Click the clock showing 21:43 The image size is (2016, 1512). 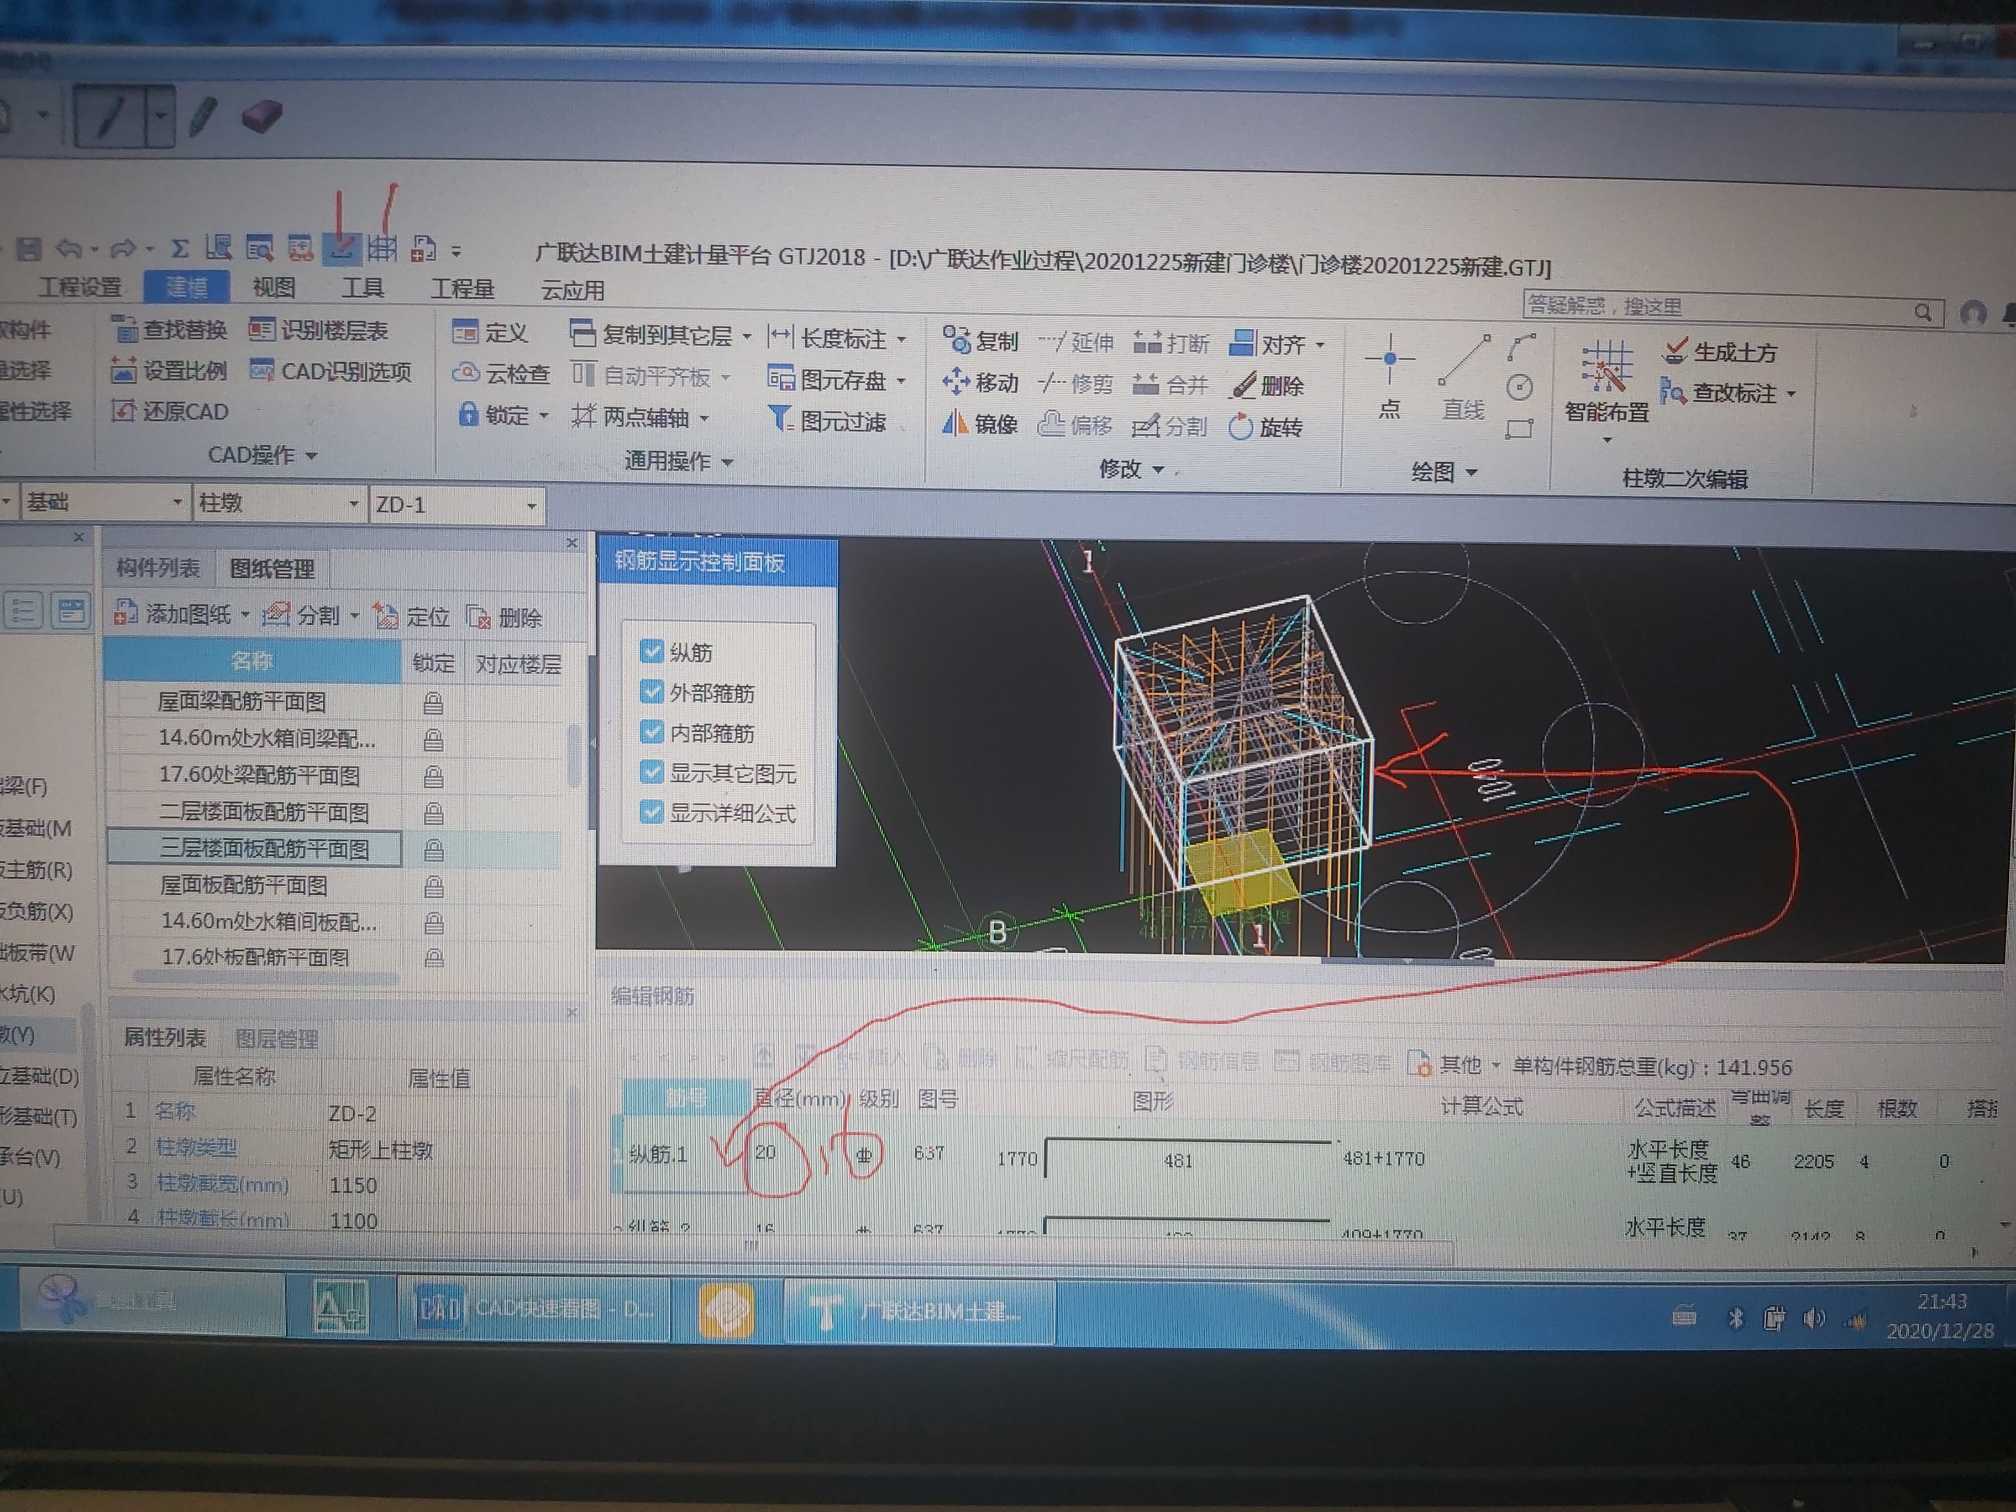pyautogui.click(x=1941, y=1301)
